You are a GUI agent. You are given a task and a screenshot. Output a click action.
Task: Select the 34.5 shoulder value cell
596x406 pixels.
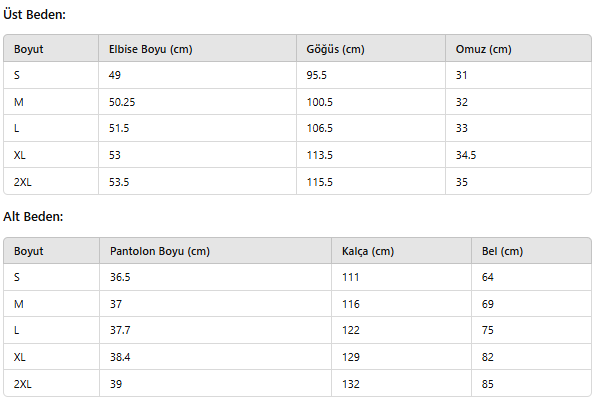pos(518,155)
